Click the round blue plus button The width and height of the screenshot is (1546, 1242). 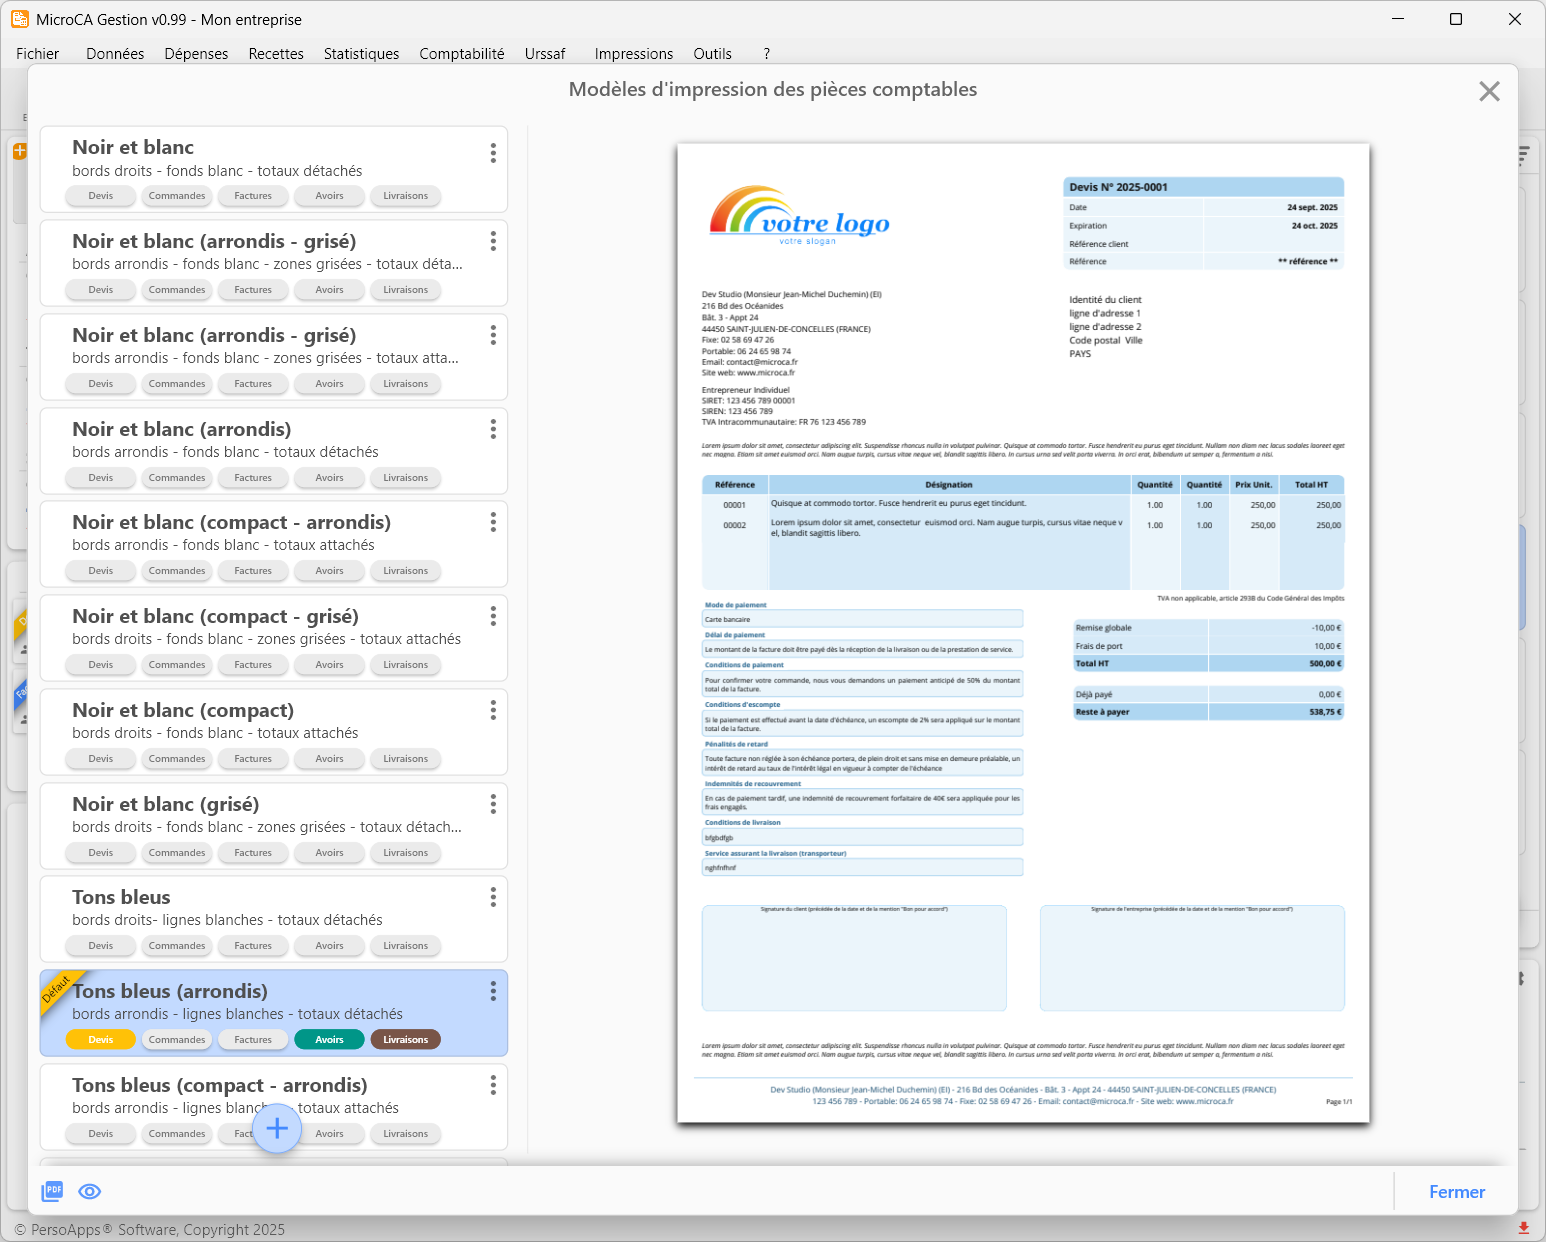[x=277, y=1129]
